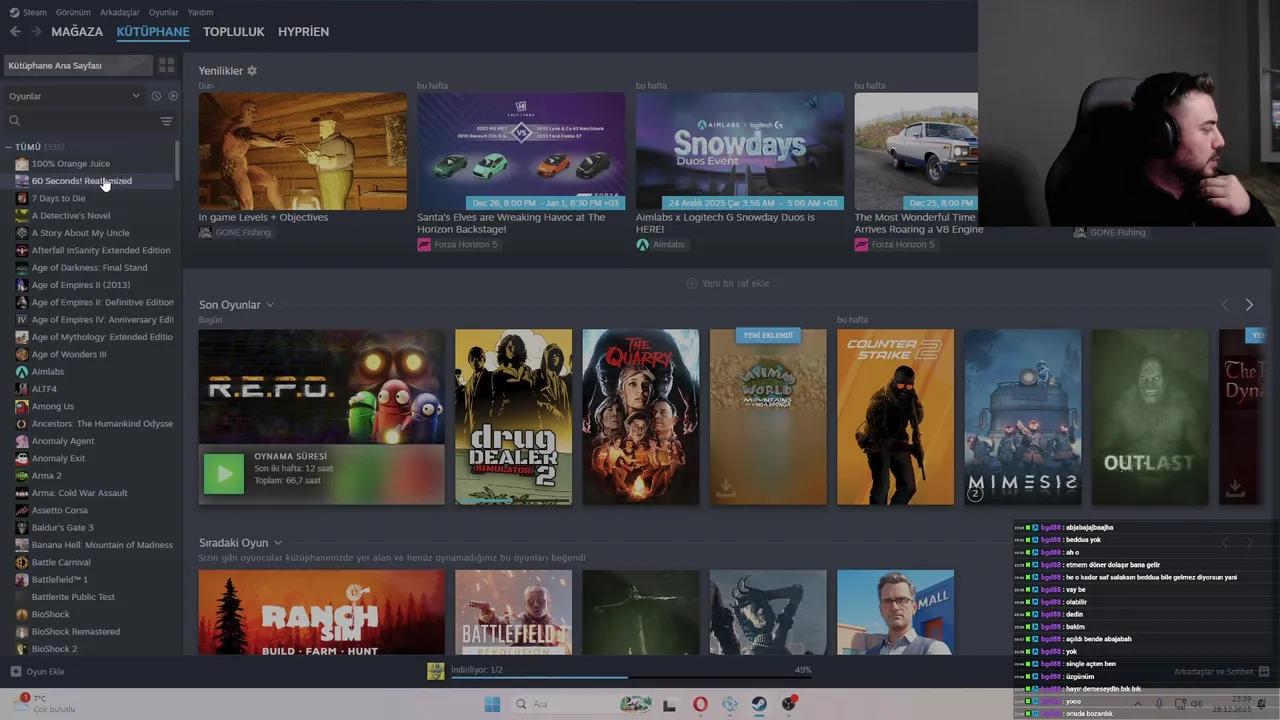Open Windows Start menu
The image size is (1280, 720).
click(x=492, y=704)
